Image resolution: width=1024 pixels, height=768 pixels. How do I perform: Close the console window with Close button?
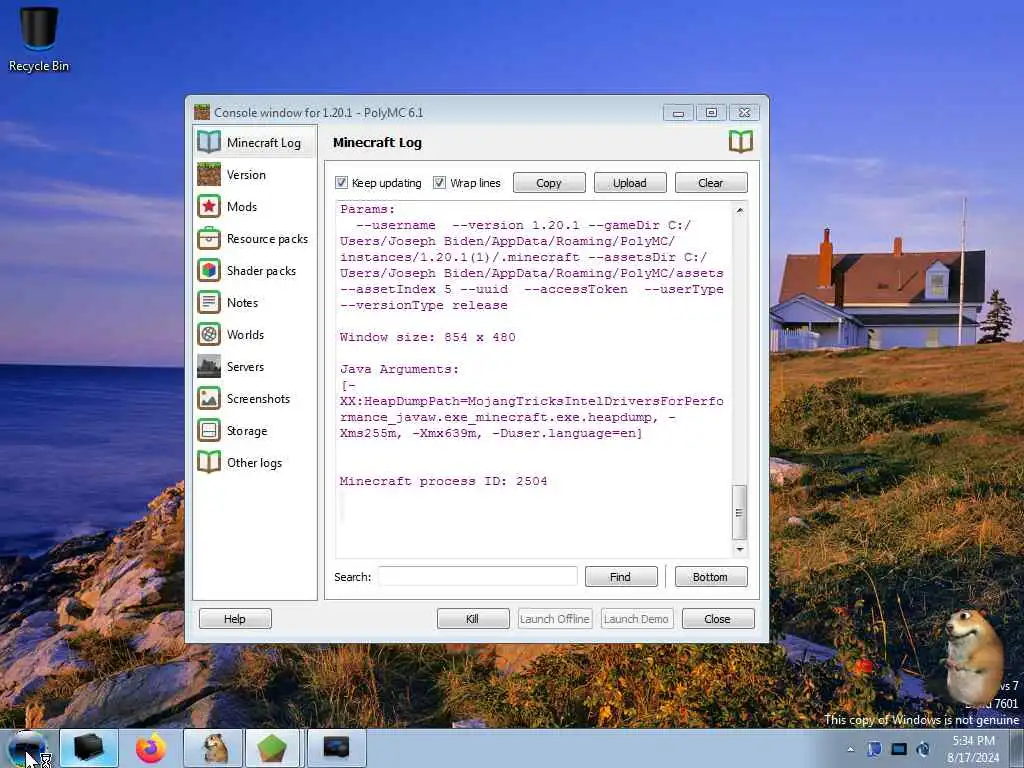(718, 618)
